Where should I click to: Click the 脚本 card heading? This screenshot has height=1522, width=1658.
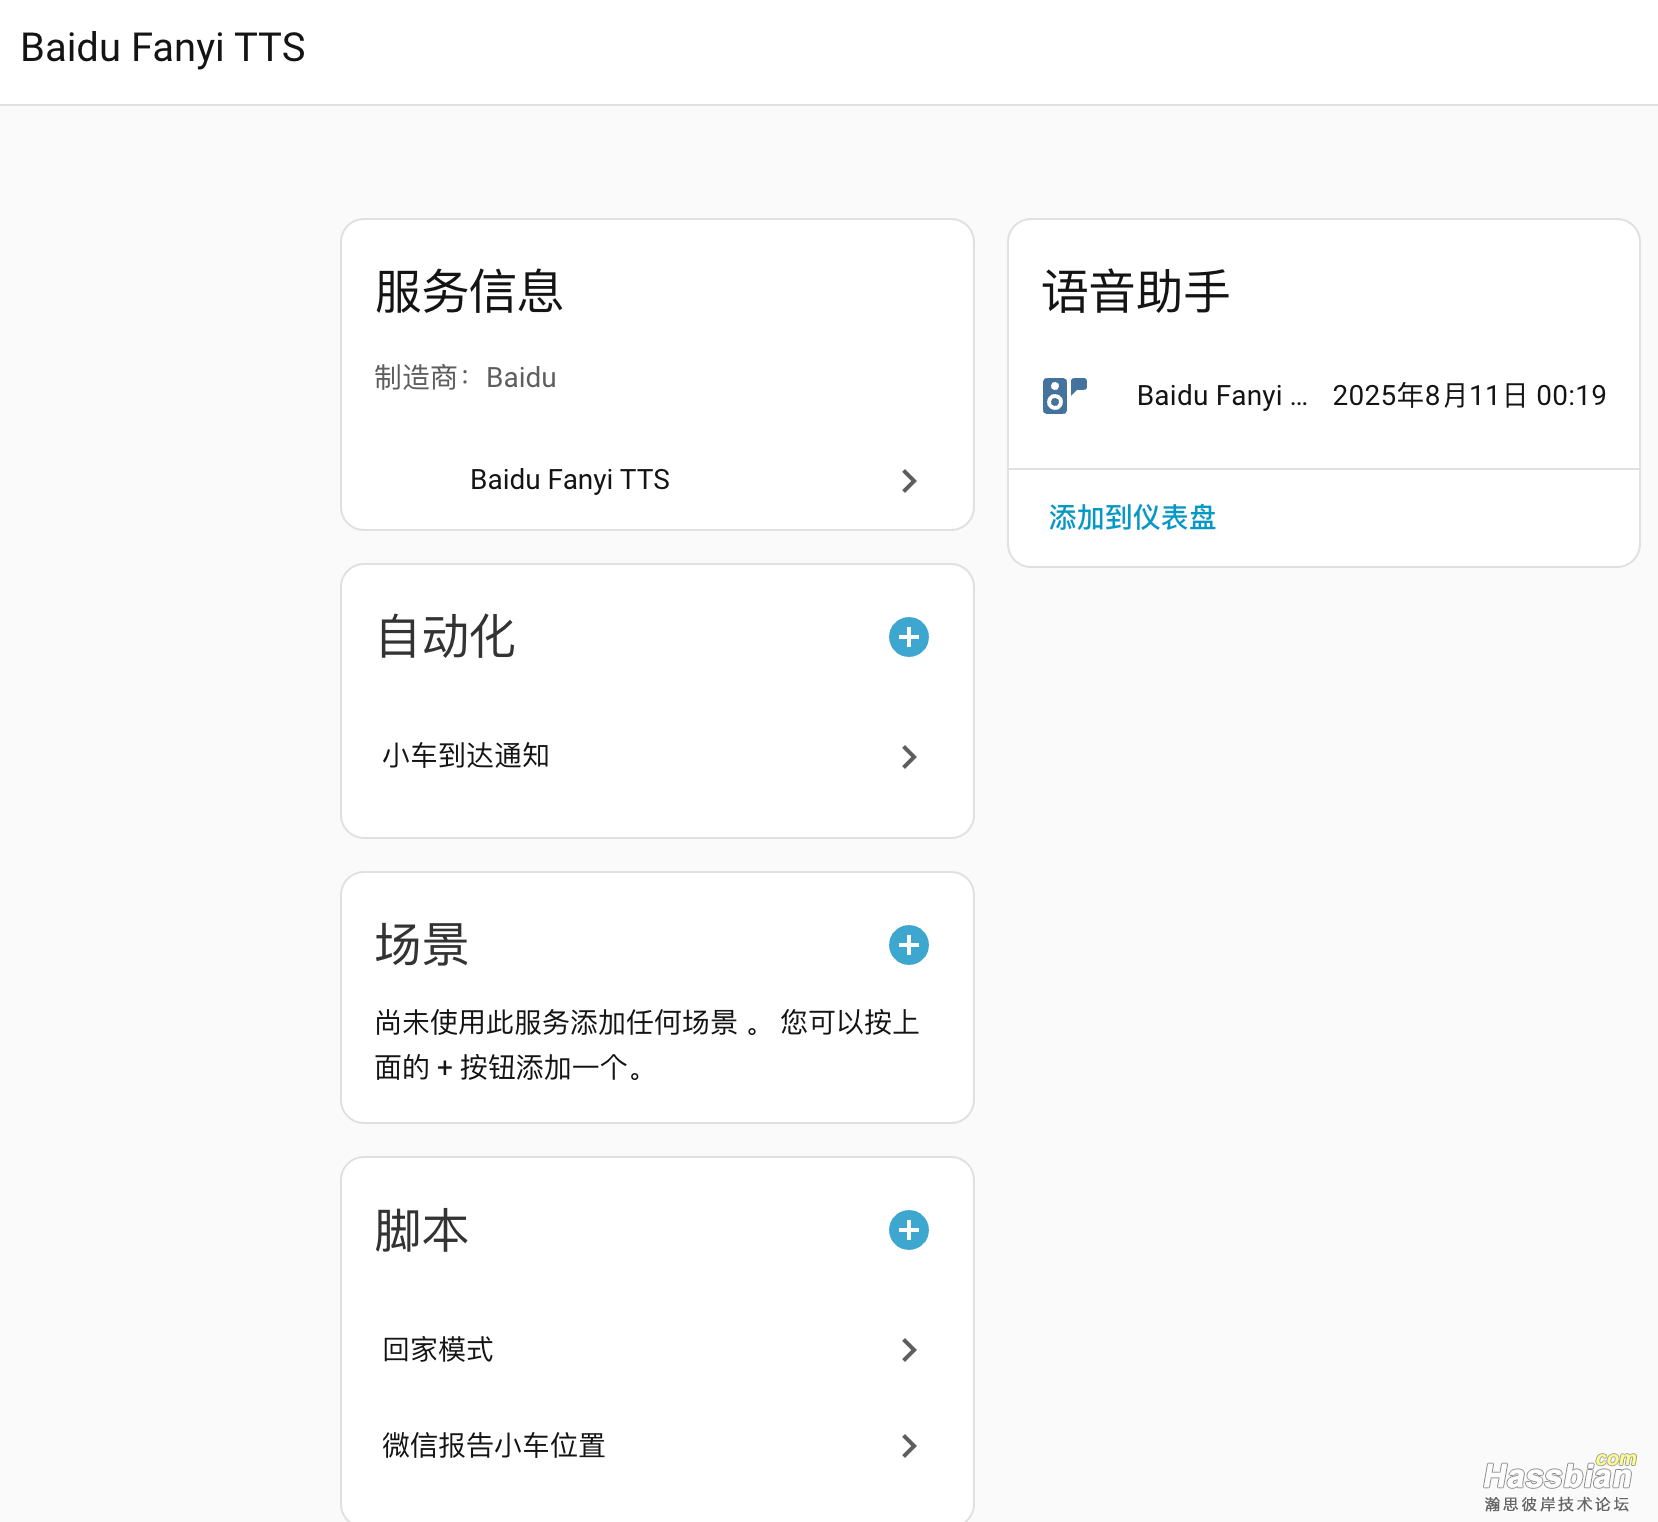click(421, 1230)
